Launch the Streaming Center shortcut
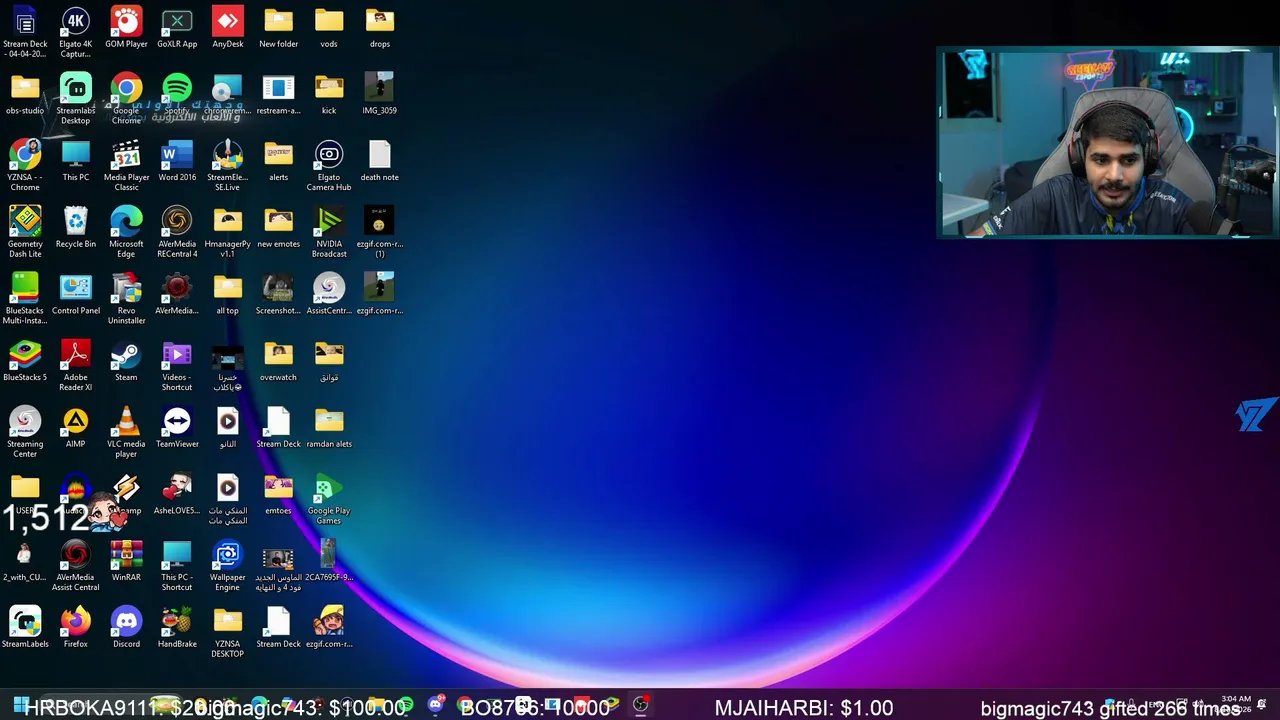 [25, 432]
